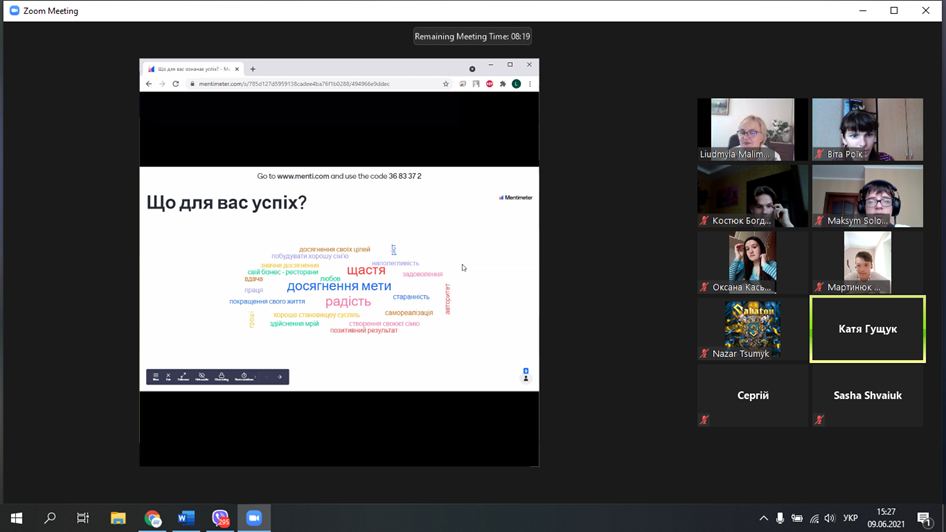Toggle the system volume speaker icon
The width and height of the screenshot is (946, 532).
pos(829,518)
